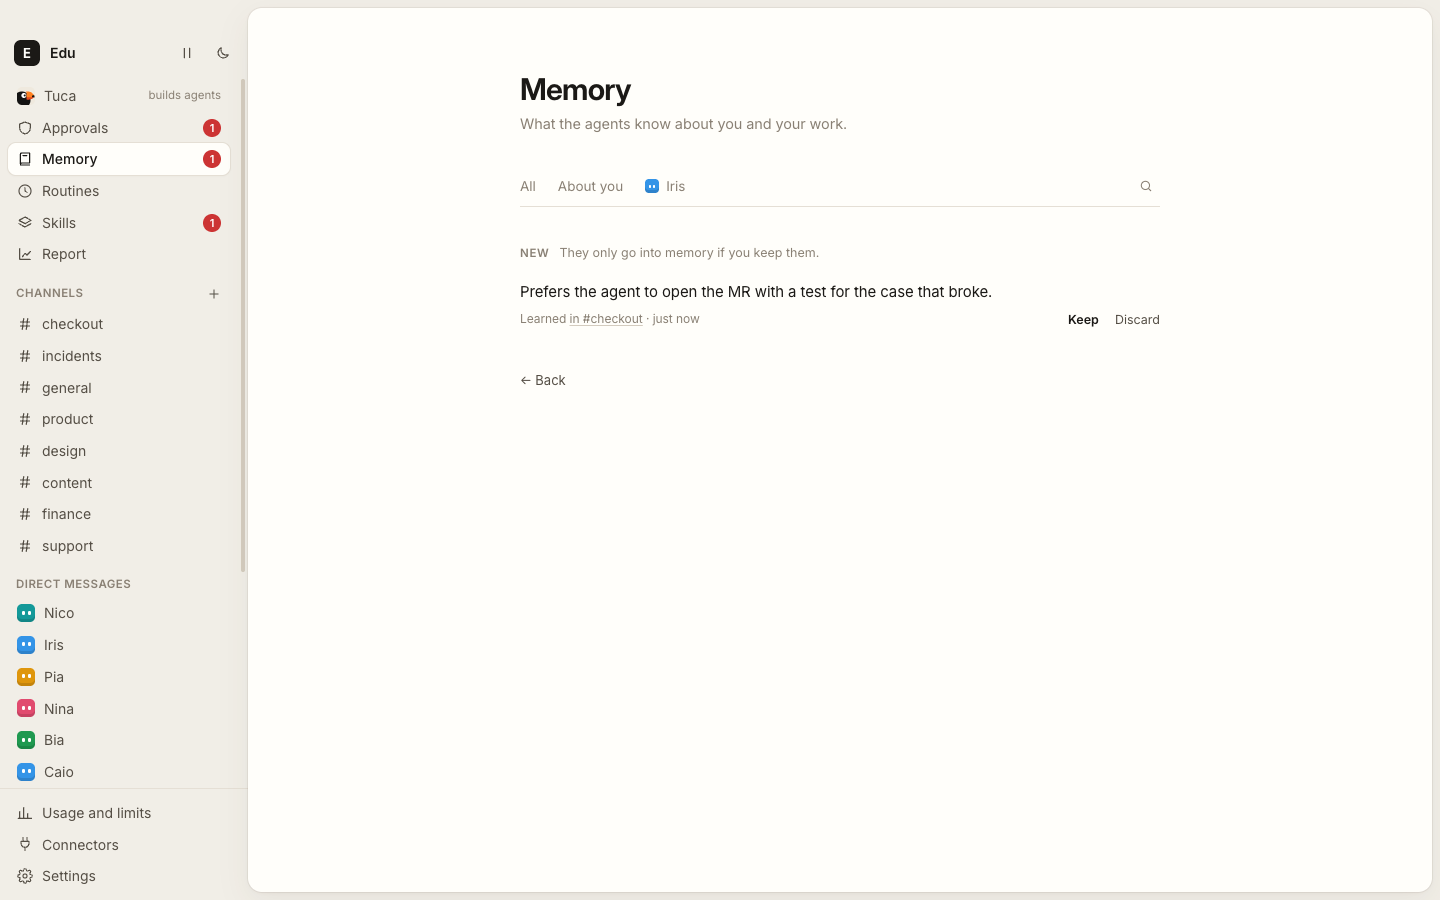The image size is (1440, 900).
Task: Open direct message with Pia
Action: pos(119,677)
